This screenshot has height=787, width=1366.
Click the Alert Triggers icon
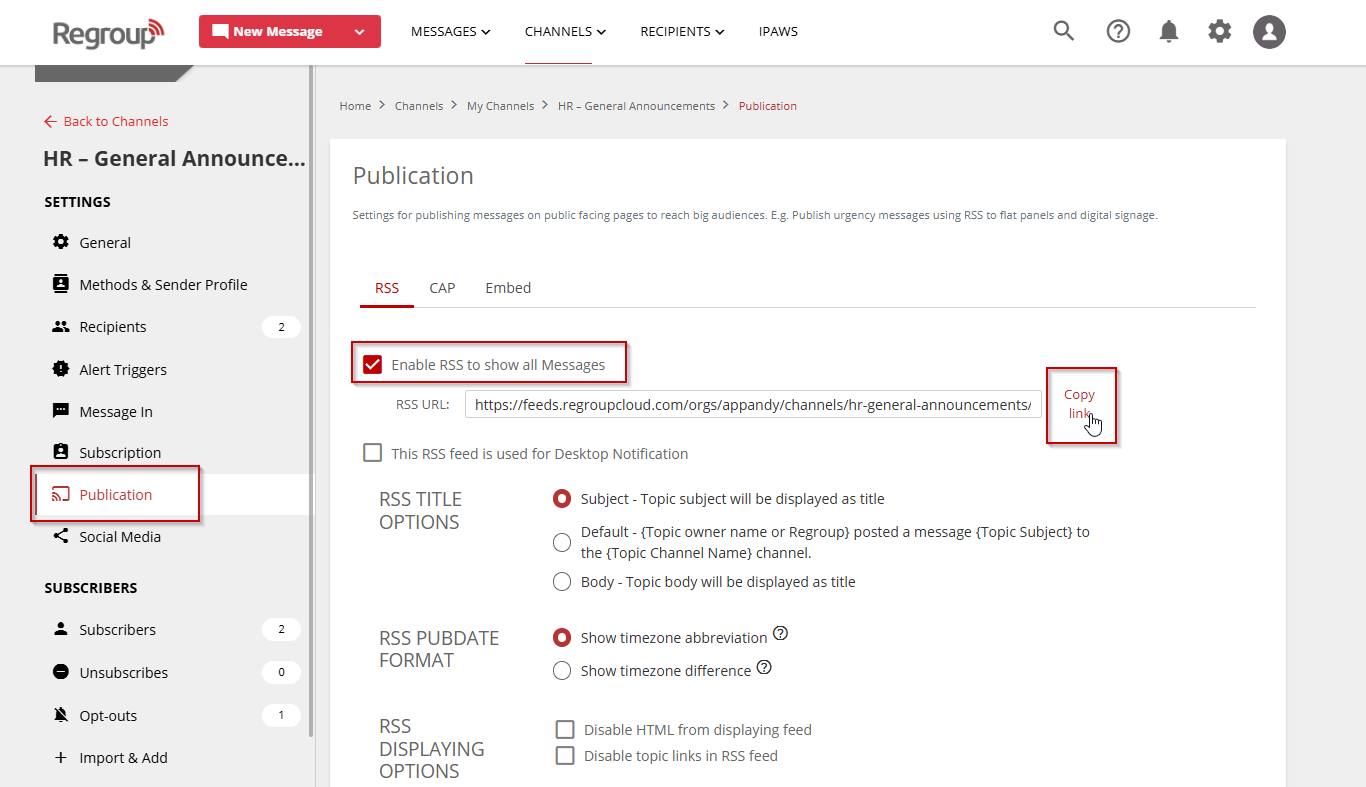coord(61,369)
